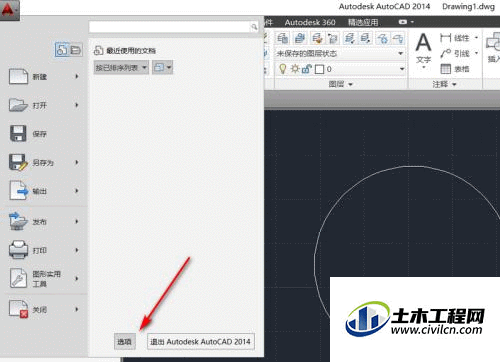
Task: Choose the Drawing Utilities wrench icon
Action: click(x=18, y=278)
